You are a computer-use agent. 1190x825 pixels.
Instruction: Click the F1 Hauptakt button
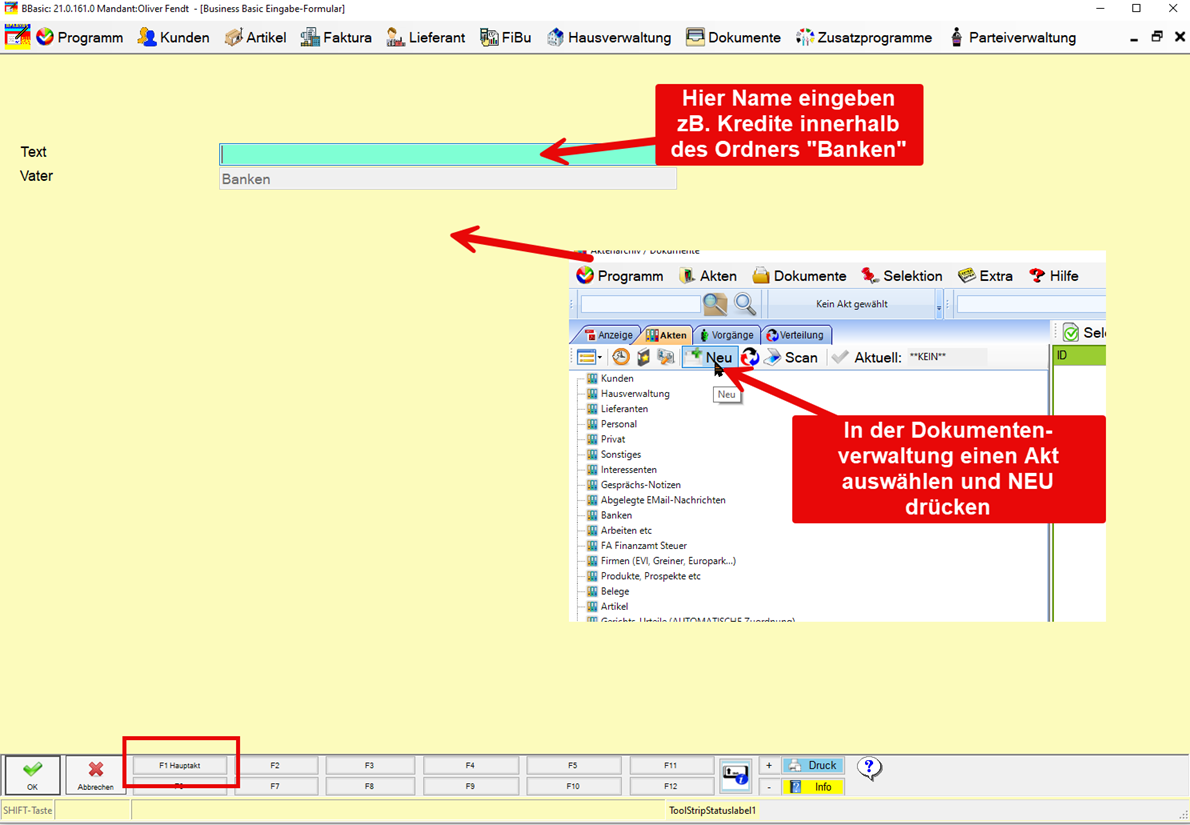click(180, 765)
